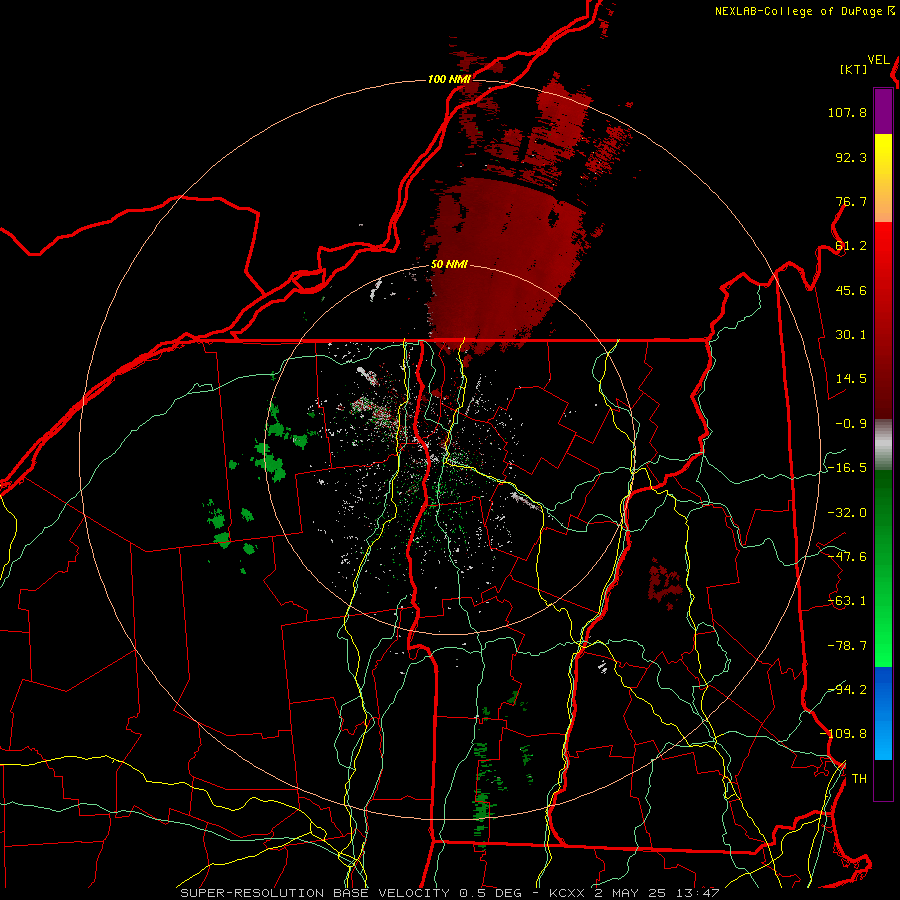The image size is (900, 900).
Task: Click the 61.2 legend value
Action: pos(851,246)
